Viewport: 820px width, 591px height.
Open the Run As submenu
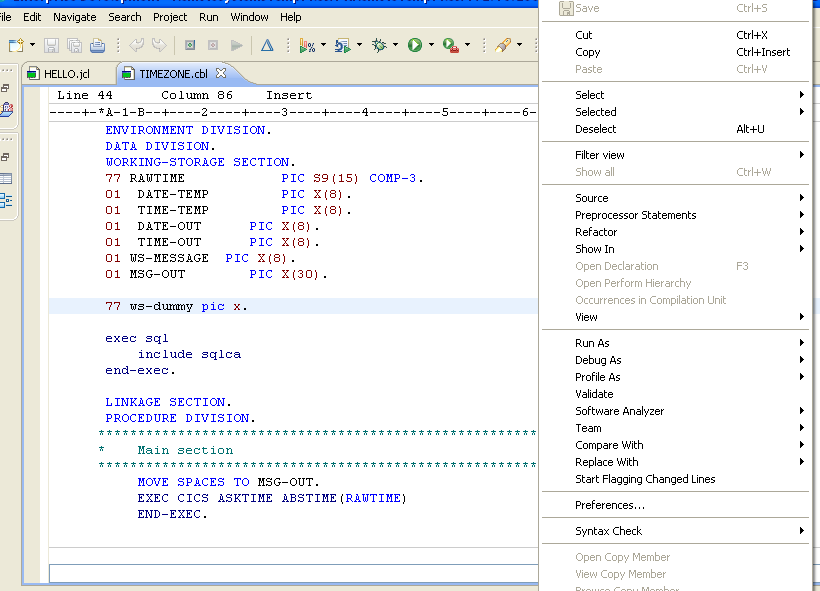(676, 343)
